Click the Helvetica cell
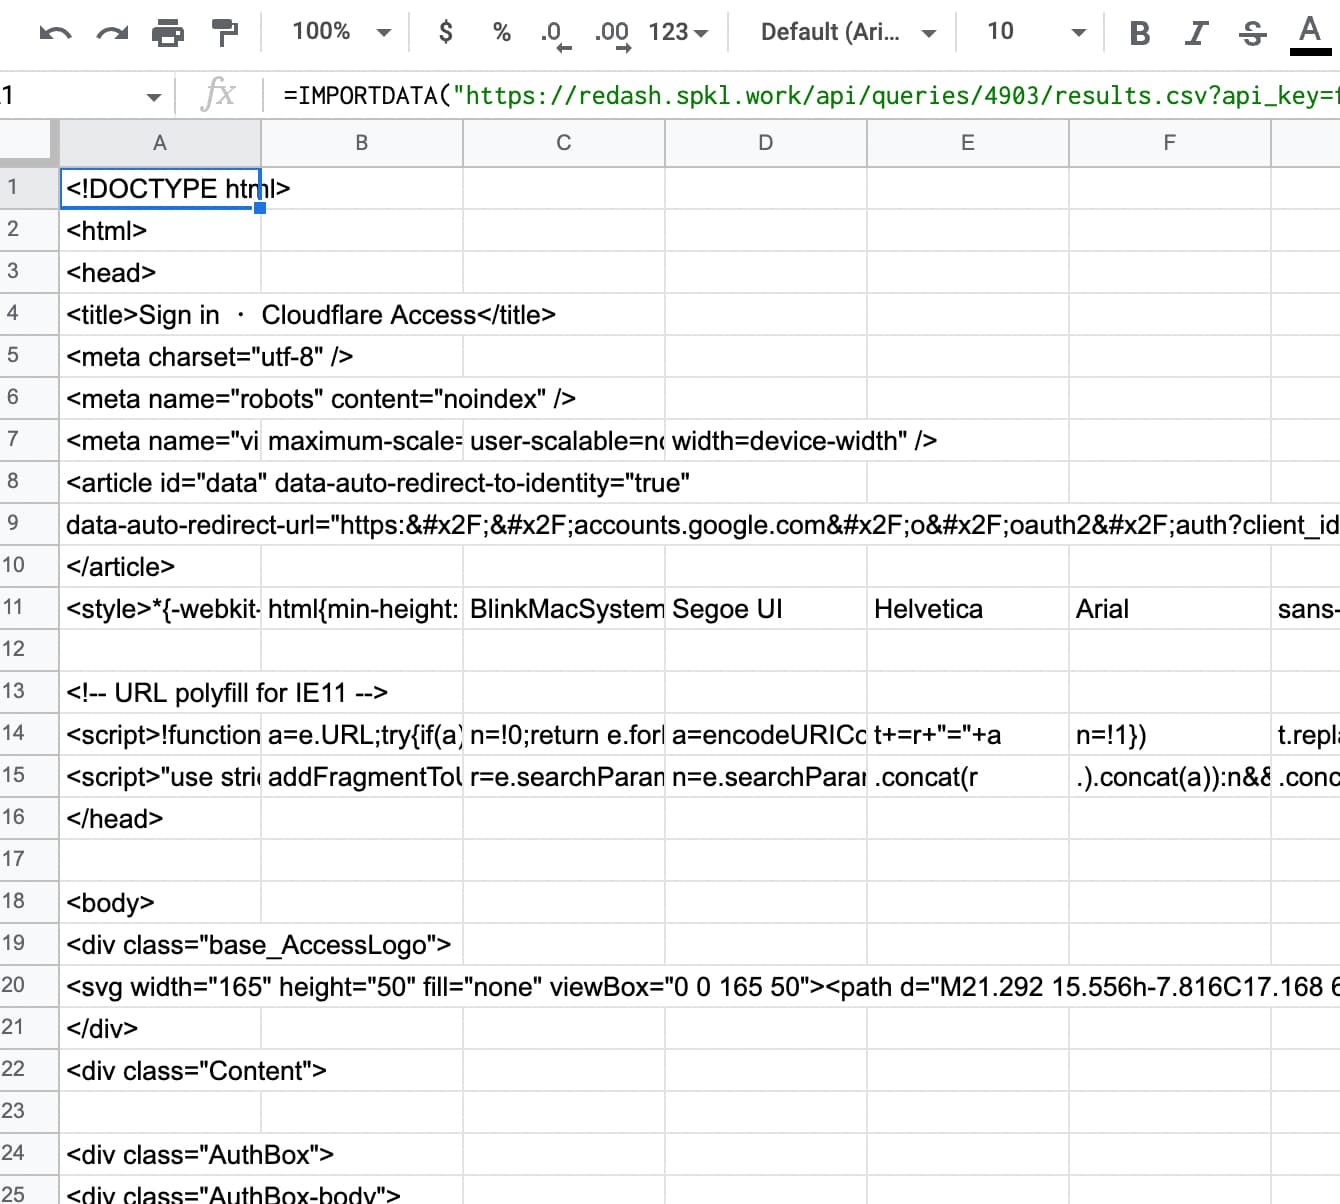The width and height of the screenshot is (1340, 1204). pos(968,609)
